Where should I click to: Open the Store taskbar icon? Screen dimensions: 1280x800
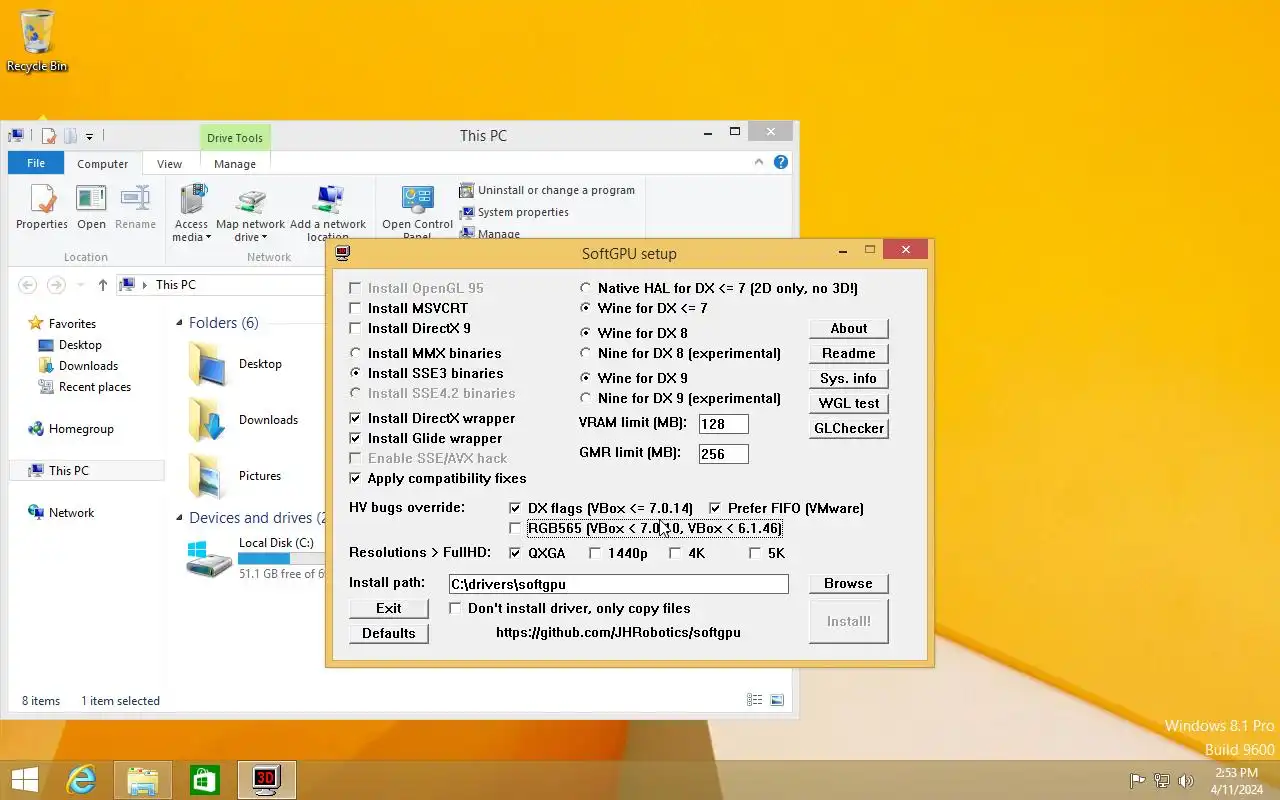pyautogui.click(x=204, y=780)
